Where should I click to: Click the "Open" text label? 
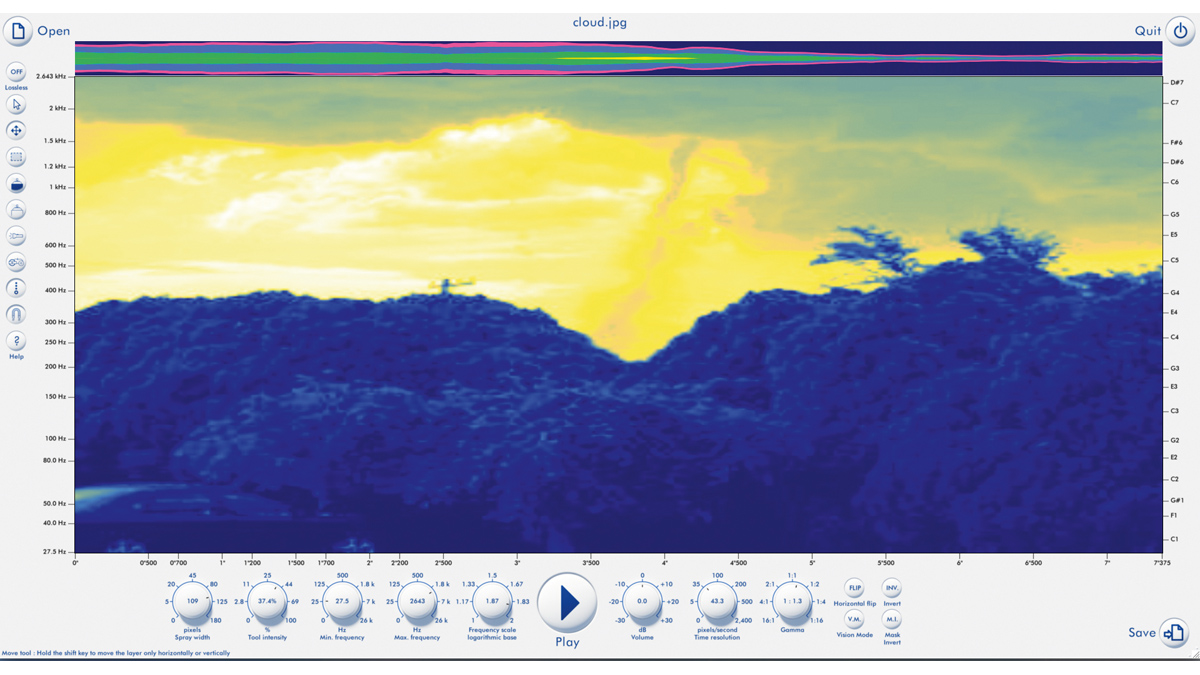point(54,31)
